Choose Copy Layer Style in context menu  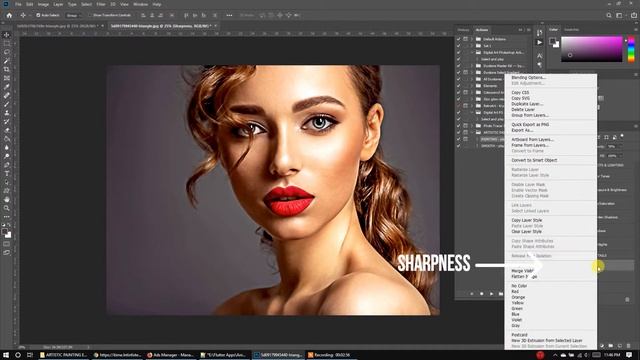click(527, 220)
